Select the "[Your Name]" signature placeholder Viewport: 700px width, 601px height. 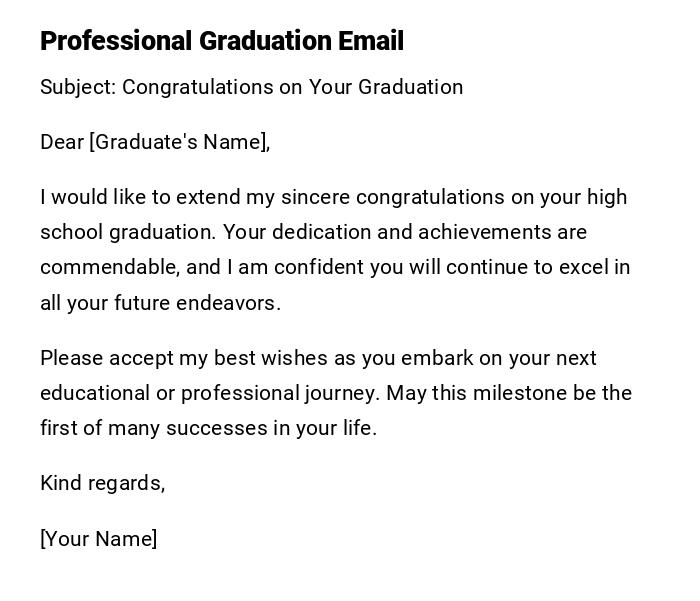tap(98, 539)
